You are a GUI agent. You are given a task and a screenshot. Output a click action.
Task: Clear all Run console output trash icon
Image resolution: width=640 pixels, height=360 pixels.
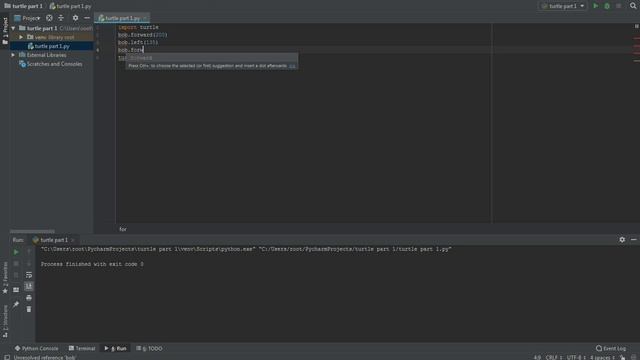click(x=29, y=309)
